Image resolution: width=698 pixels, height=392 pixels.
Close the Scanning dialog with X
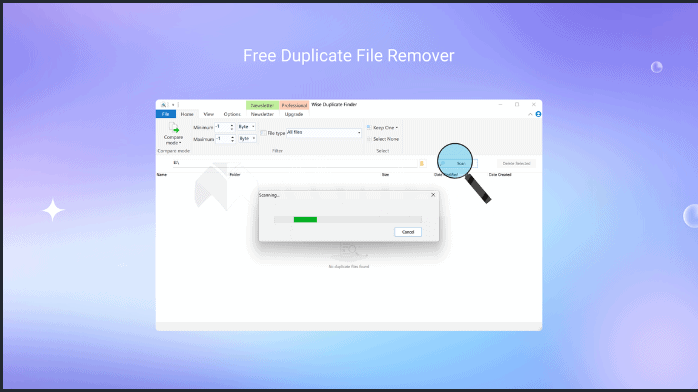point(433,195)
